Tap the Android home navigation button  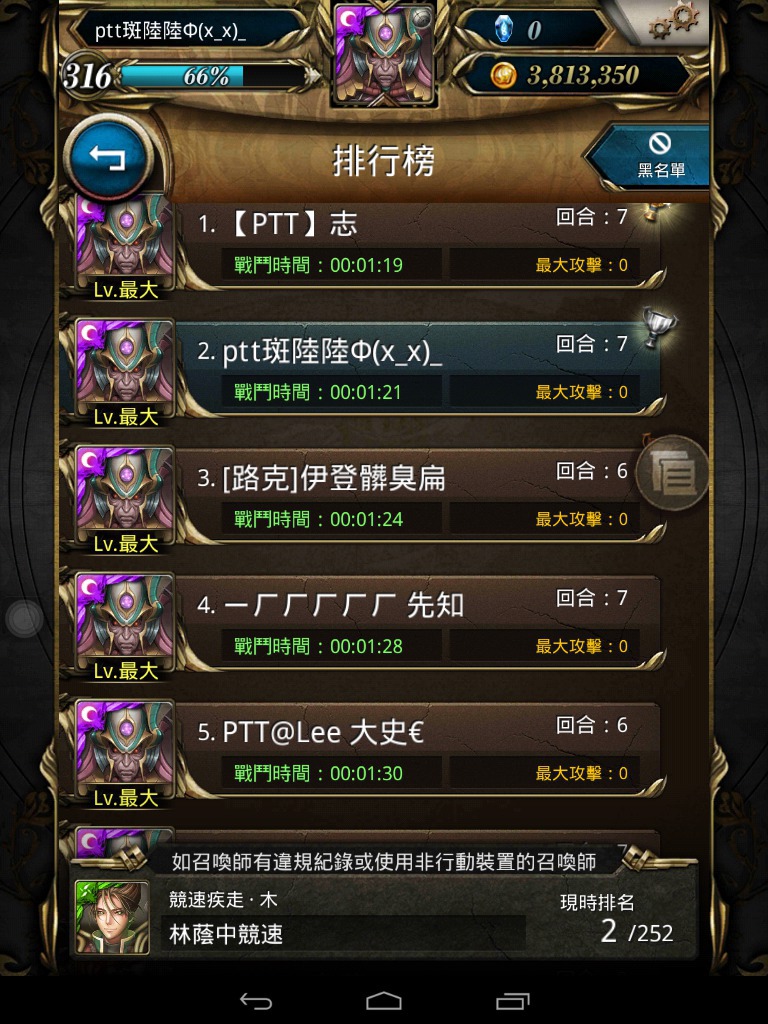[384, 1000]
